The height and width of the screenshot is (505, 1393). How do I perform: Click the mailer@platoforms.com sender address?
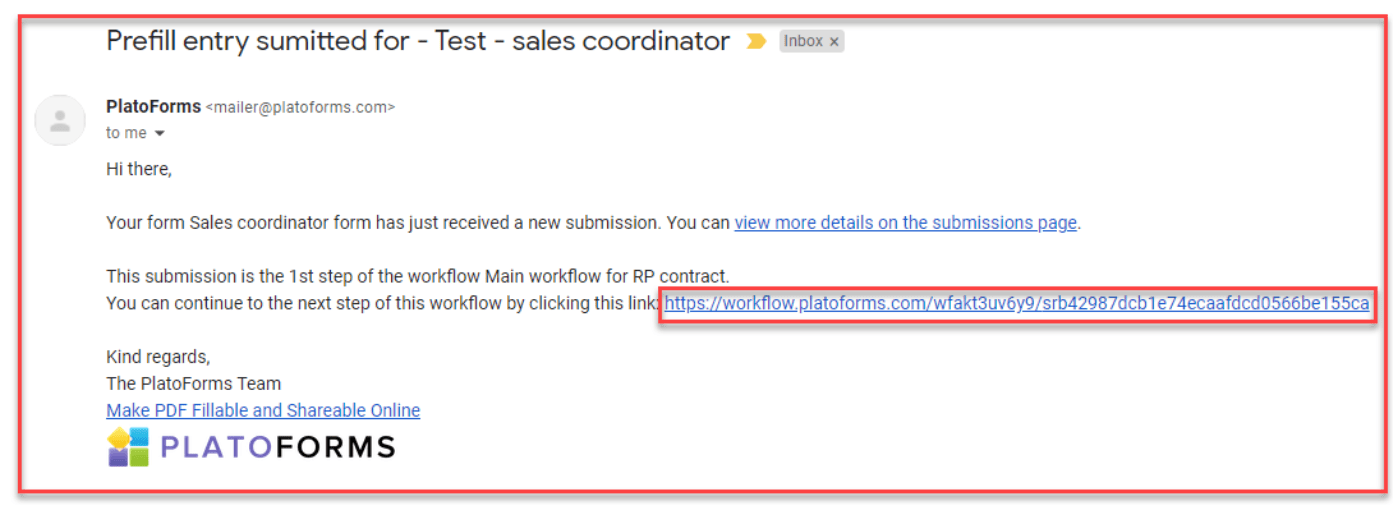tap(300, 107)
